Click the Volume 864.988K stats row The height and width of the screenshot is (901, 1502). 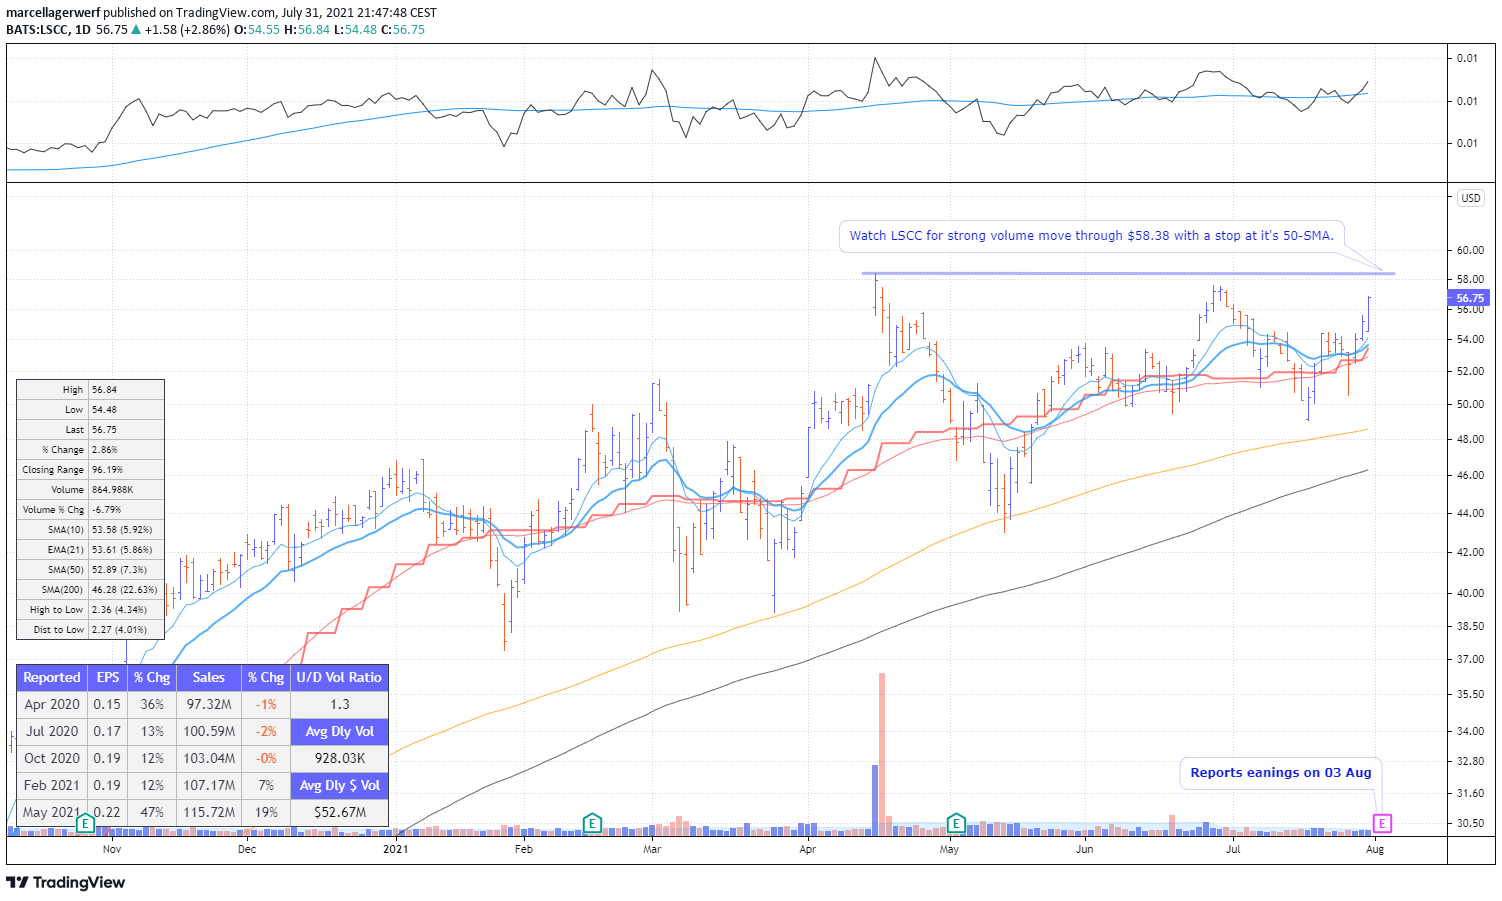point(90,490)
